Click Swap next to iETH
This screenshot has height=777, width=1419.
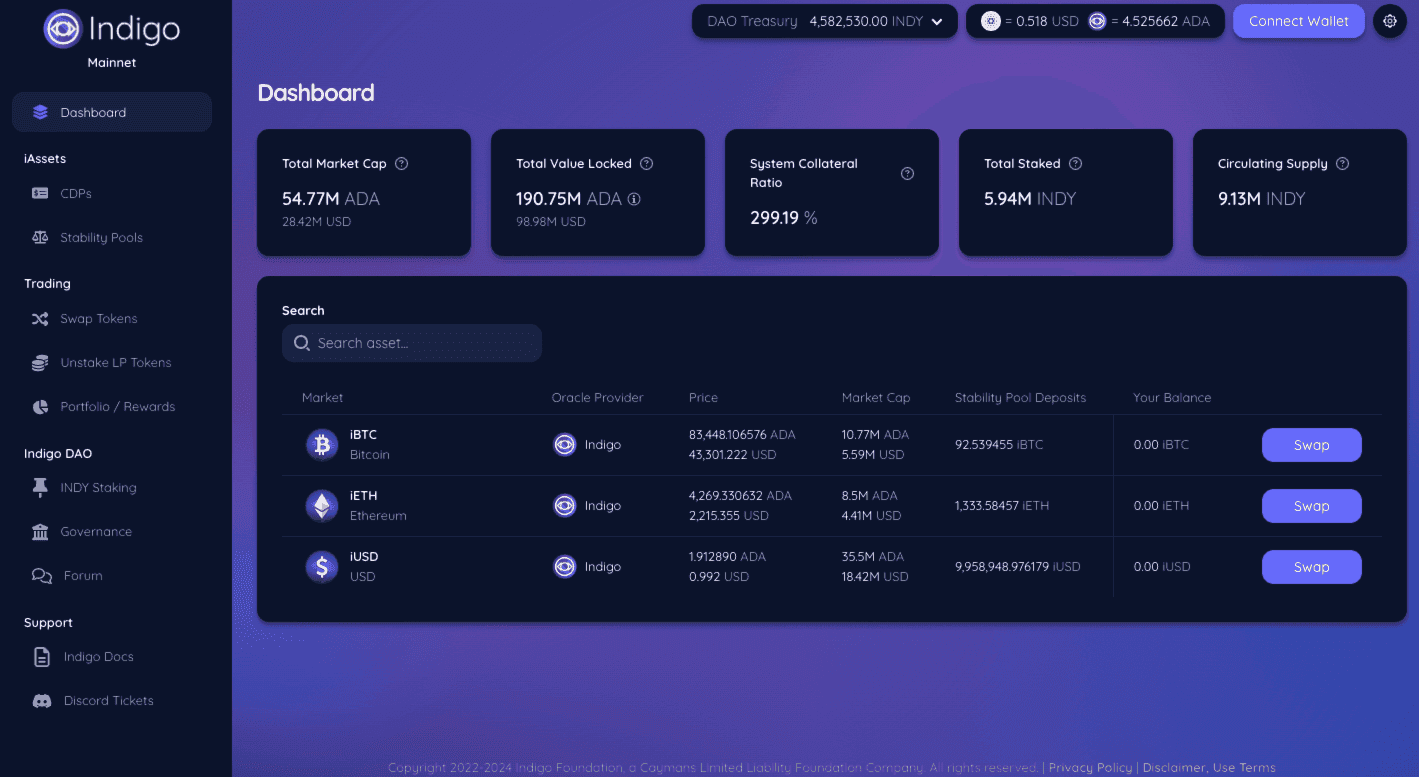click(x=1311, y=506)
